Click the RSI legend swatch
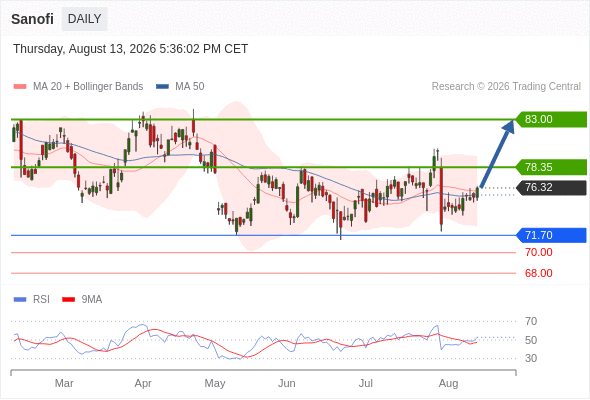 20,300
